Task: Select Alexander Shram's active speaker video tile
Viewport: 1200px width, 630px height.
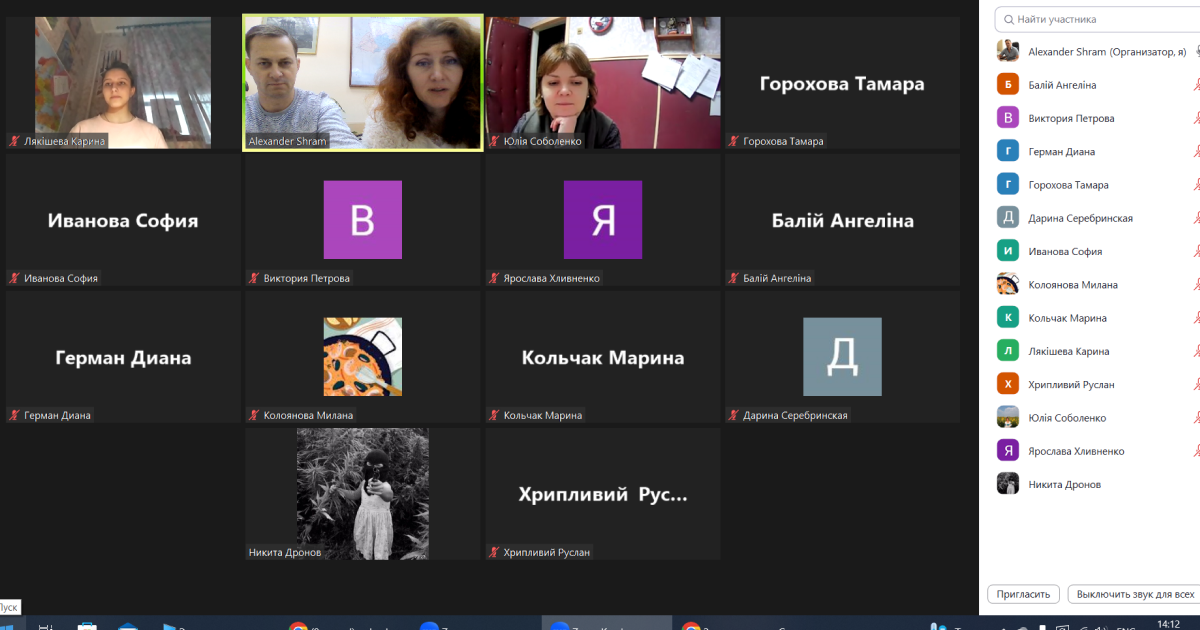Action: [363, 82]
